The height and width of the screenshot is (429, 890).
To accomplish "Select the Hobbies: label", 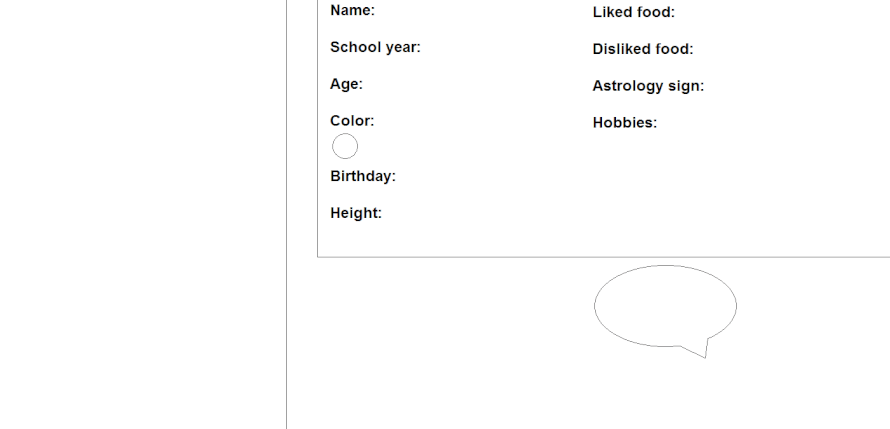I will pos(624,123).
